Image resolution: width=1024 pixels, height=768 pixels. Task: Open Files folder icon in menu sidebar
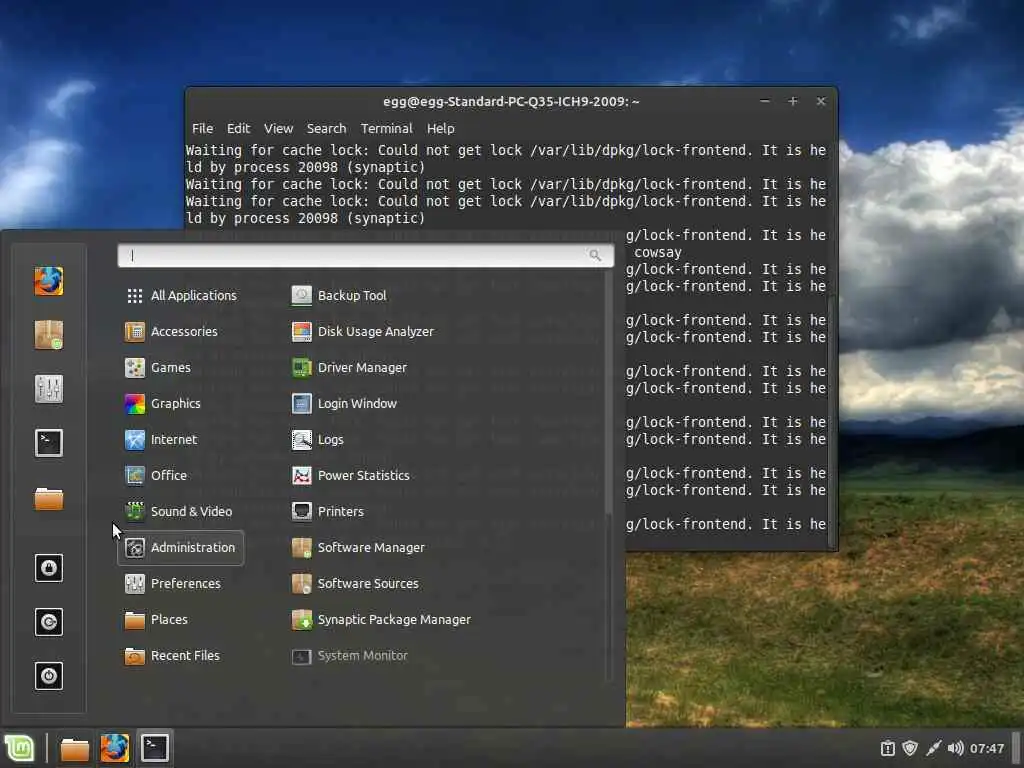(49, 499)
